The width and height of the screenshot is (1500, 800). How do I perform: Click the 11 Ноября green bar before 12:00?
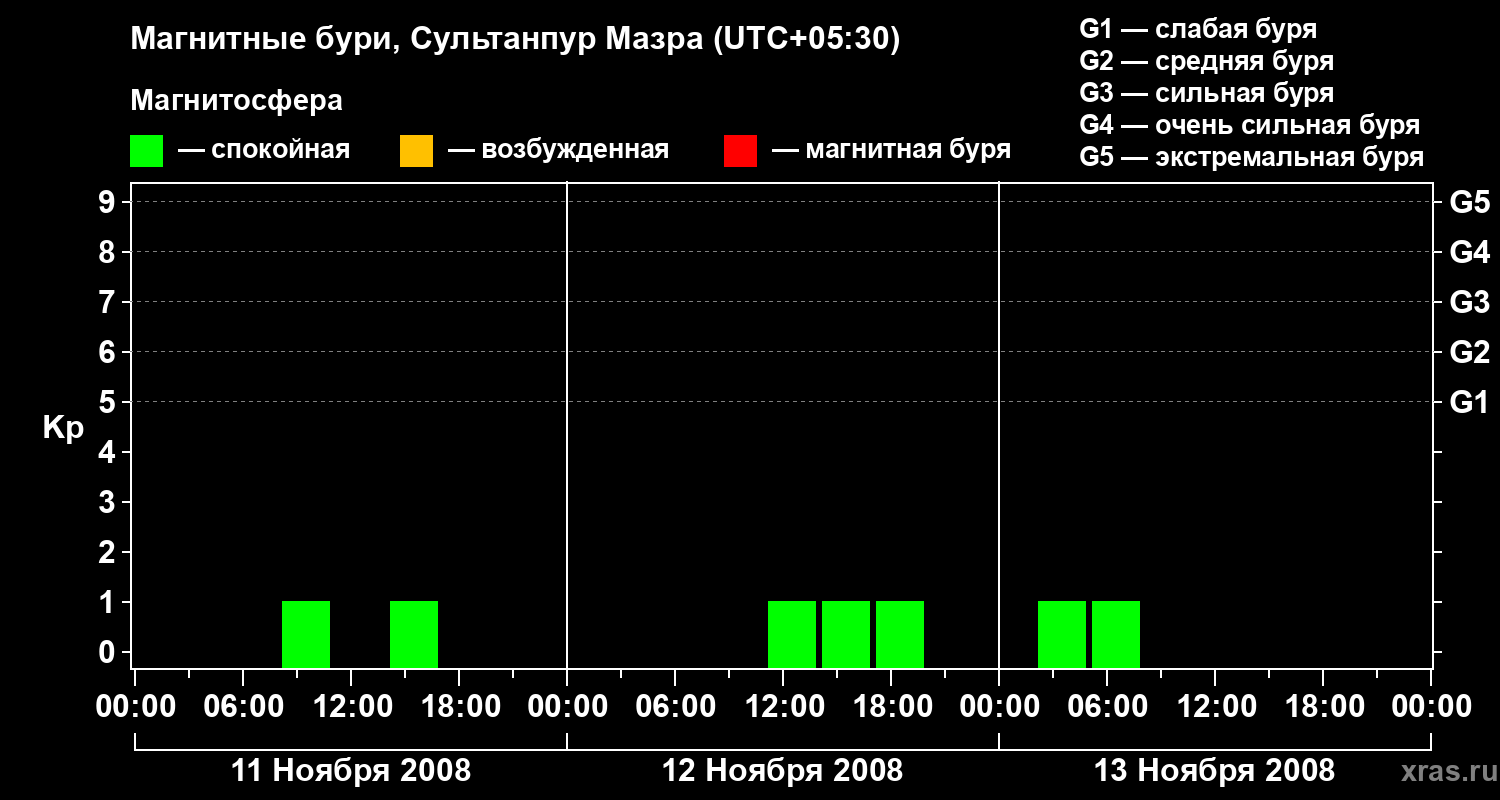click(306, 634)
